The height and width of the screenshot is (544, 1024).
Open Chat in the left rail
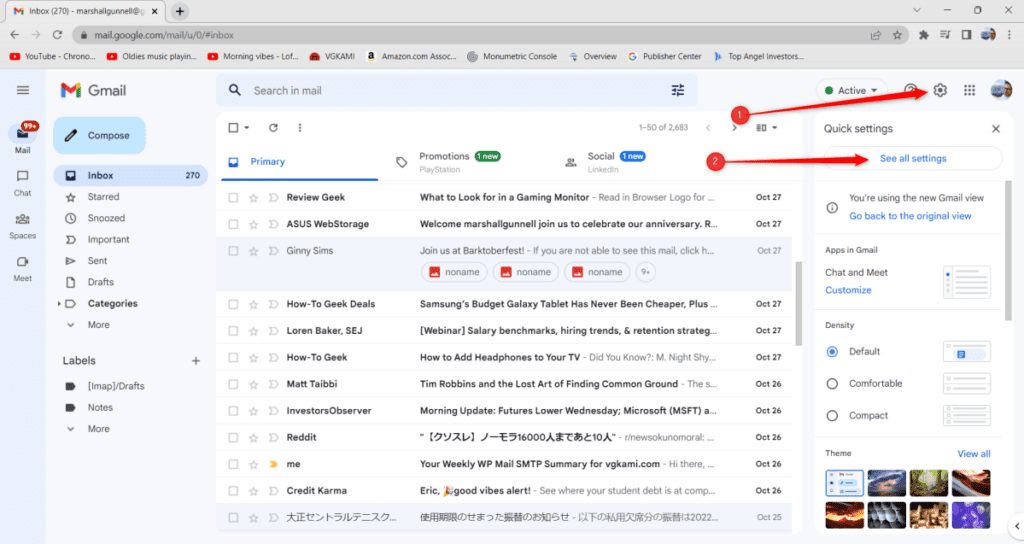(x=23, y=183)
